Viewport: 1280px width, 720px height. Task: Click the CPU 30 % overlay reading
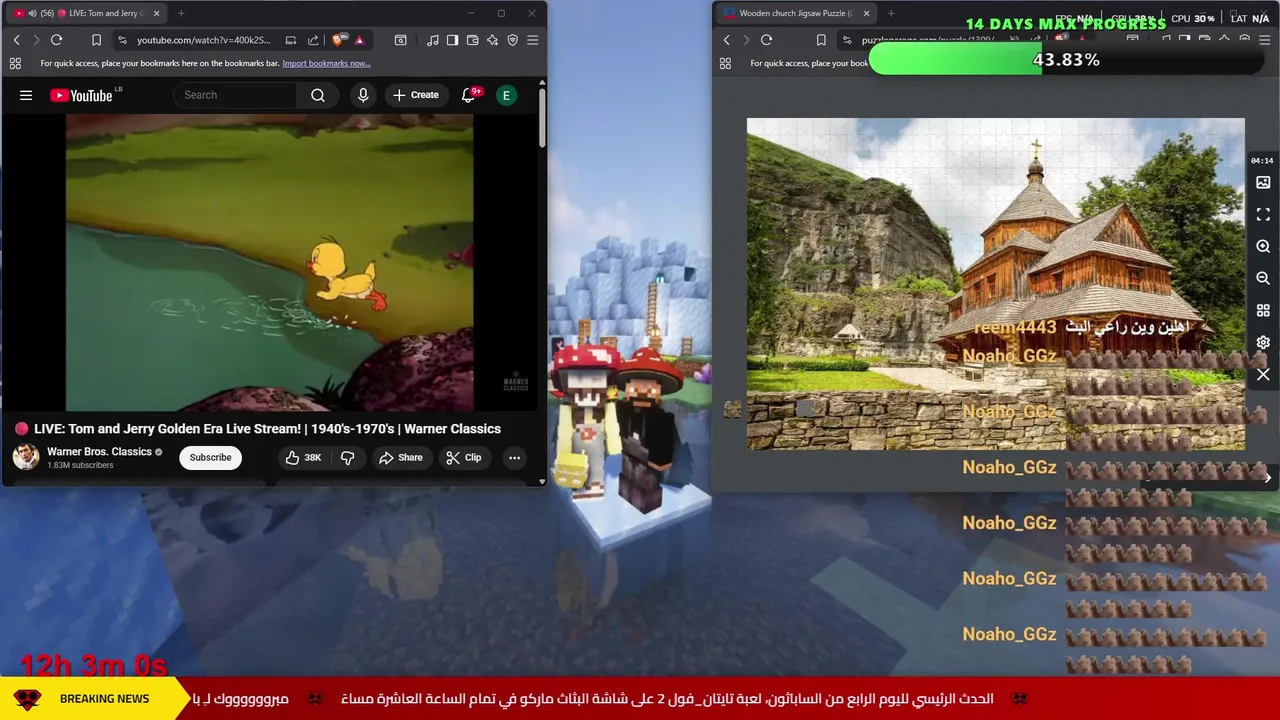click(x=1193, y=18)
